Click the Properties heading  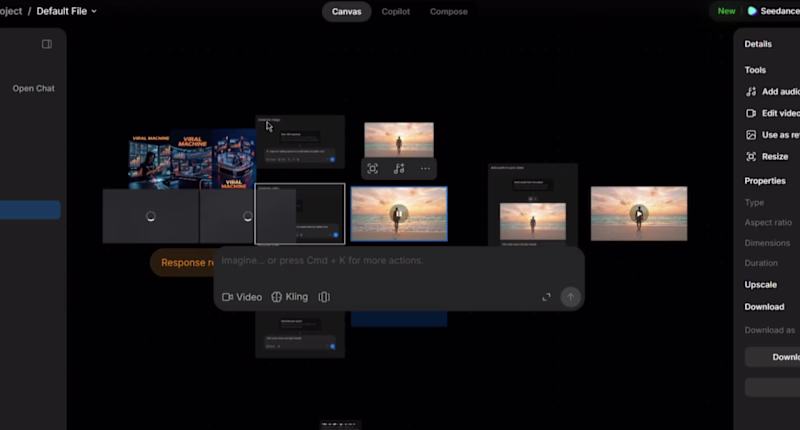[765, 181]
